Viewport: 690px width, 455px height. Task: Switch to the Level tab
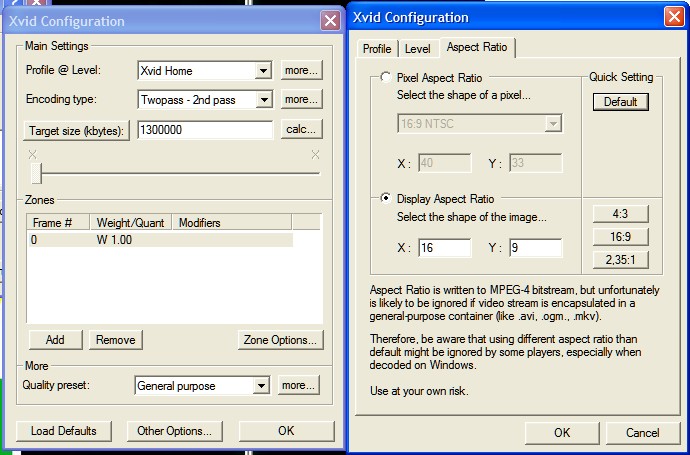point(418,48)
